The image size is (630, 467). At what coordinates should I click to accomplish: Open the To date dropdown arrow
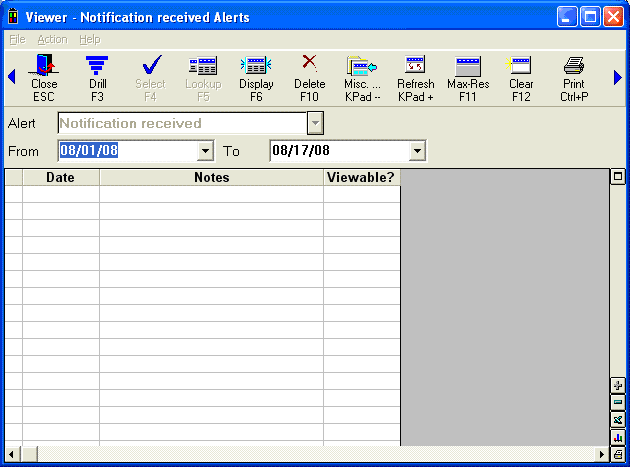(417, 151)
